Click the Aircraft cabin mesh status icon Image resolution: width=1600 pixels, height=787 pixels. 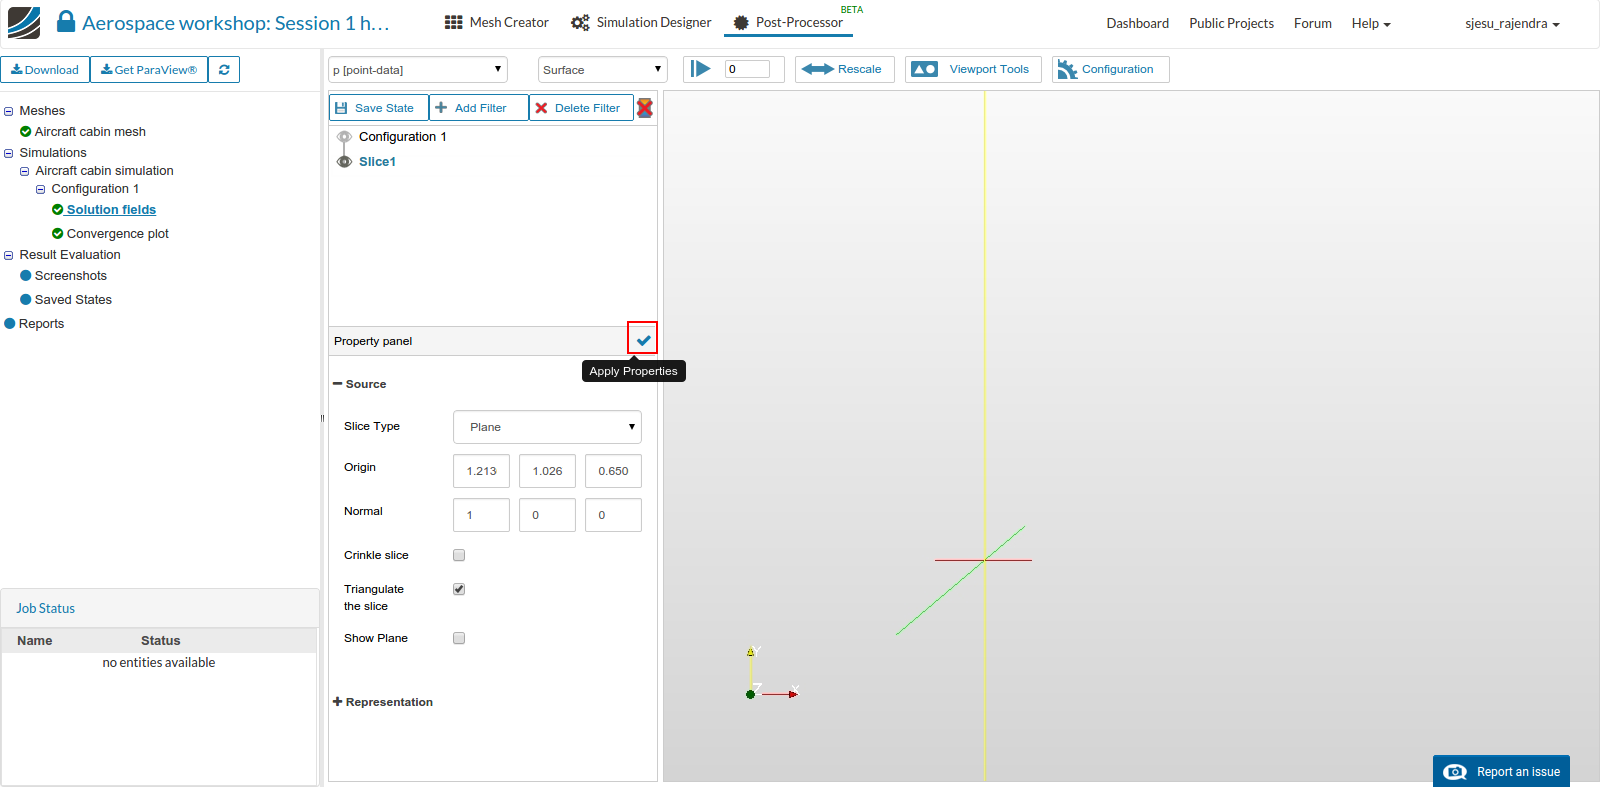pyautogui.click(x=26, y=132)
